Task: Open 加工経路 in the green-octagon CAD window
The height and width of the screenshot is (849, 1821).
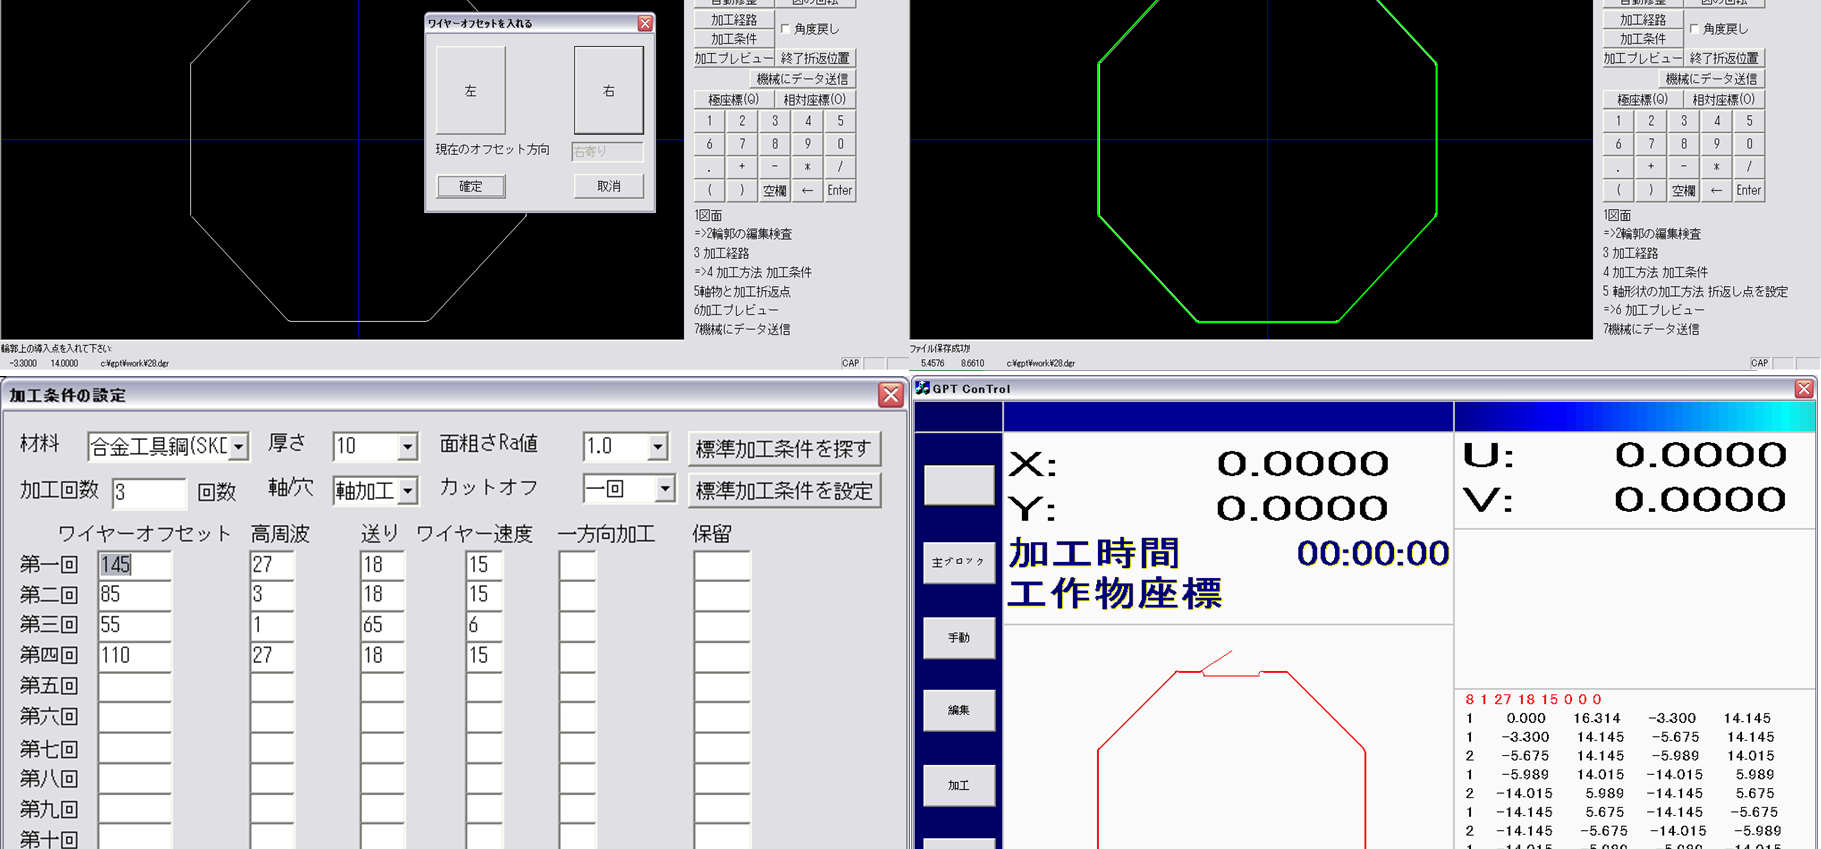Action: click(x=1642, y=19)
